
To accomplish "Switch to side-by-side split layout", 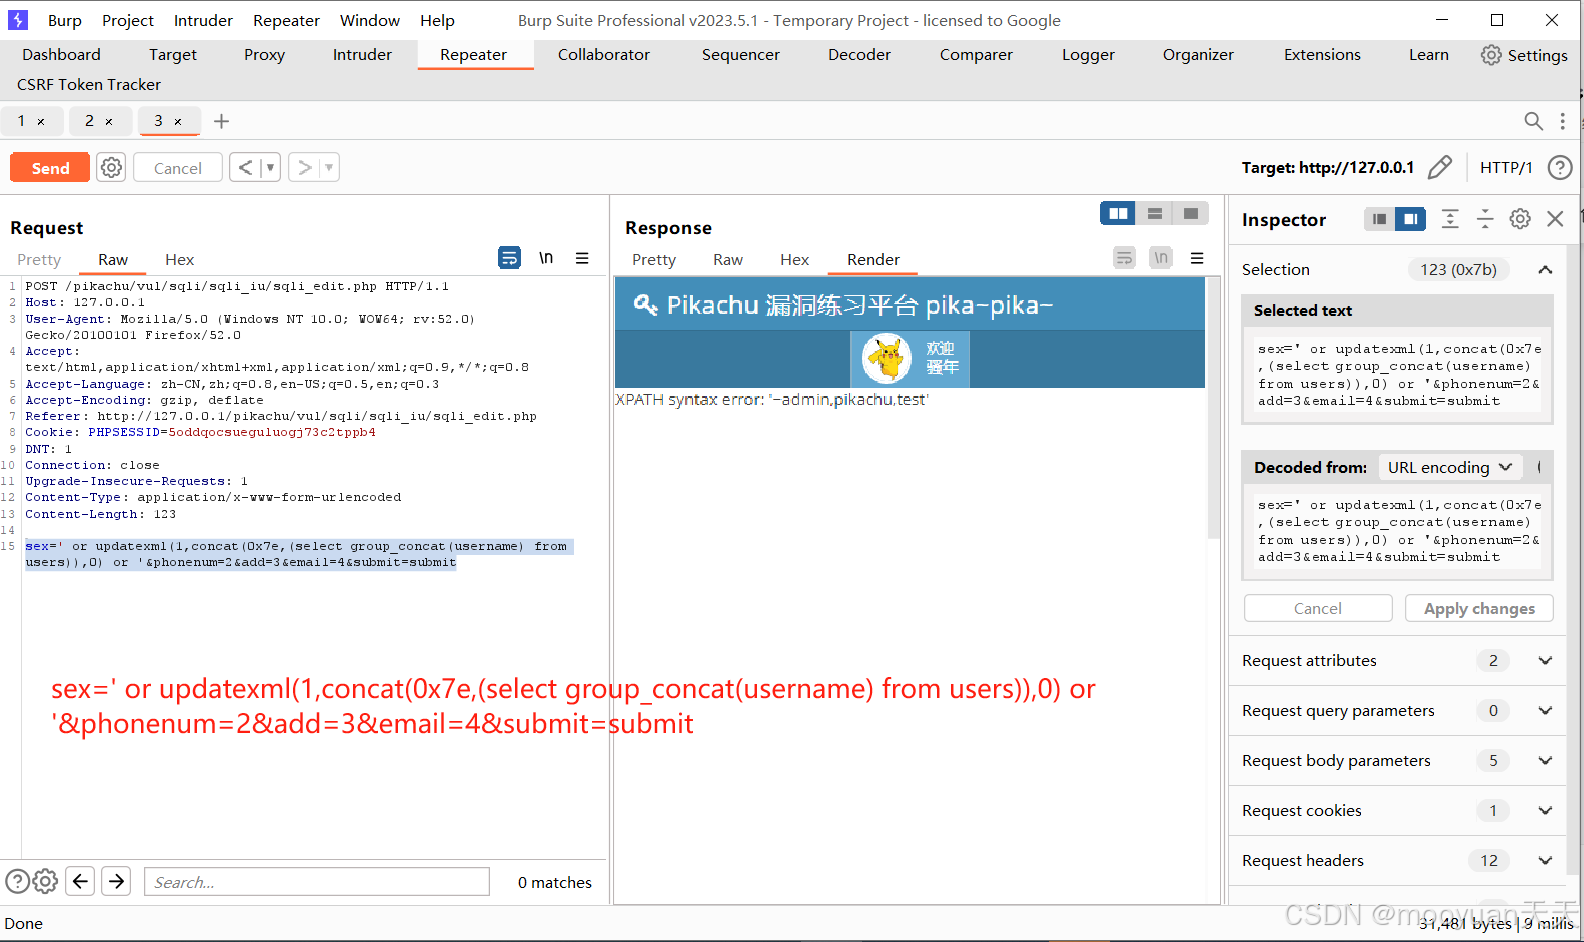I will pyautogui.click(x=1118, y=213).
